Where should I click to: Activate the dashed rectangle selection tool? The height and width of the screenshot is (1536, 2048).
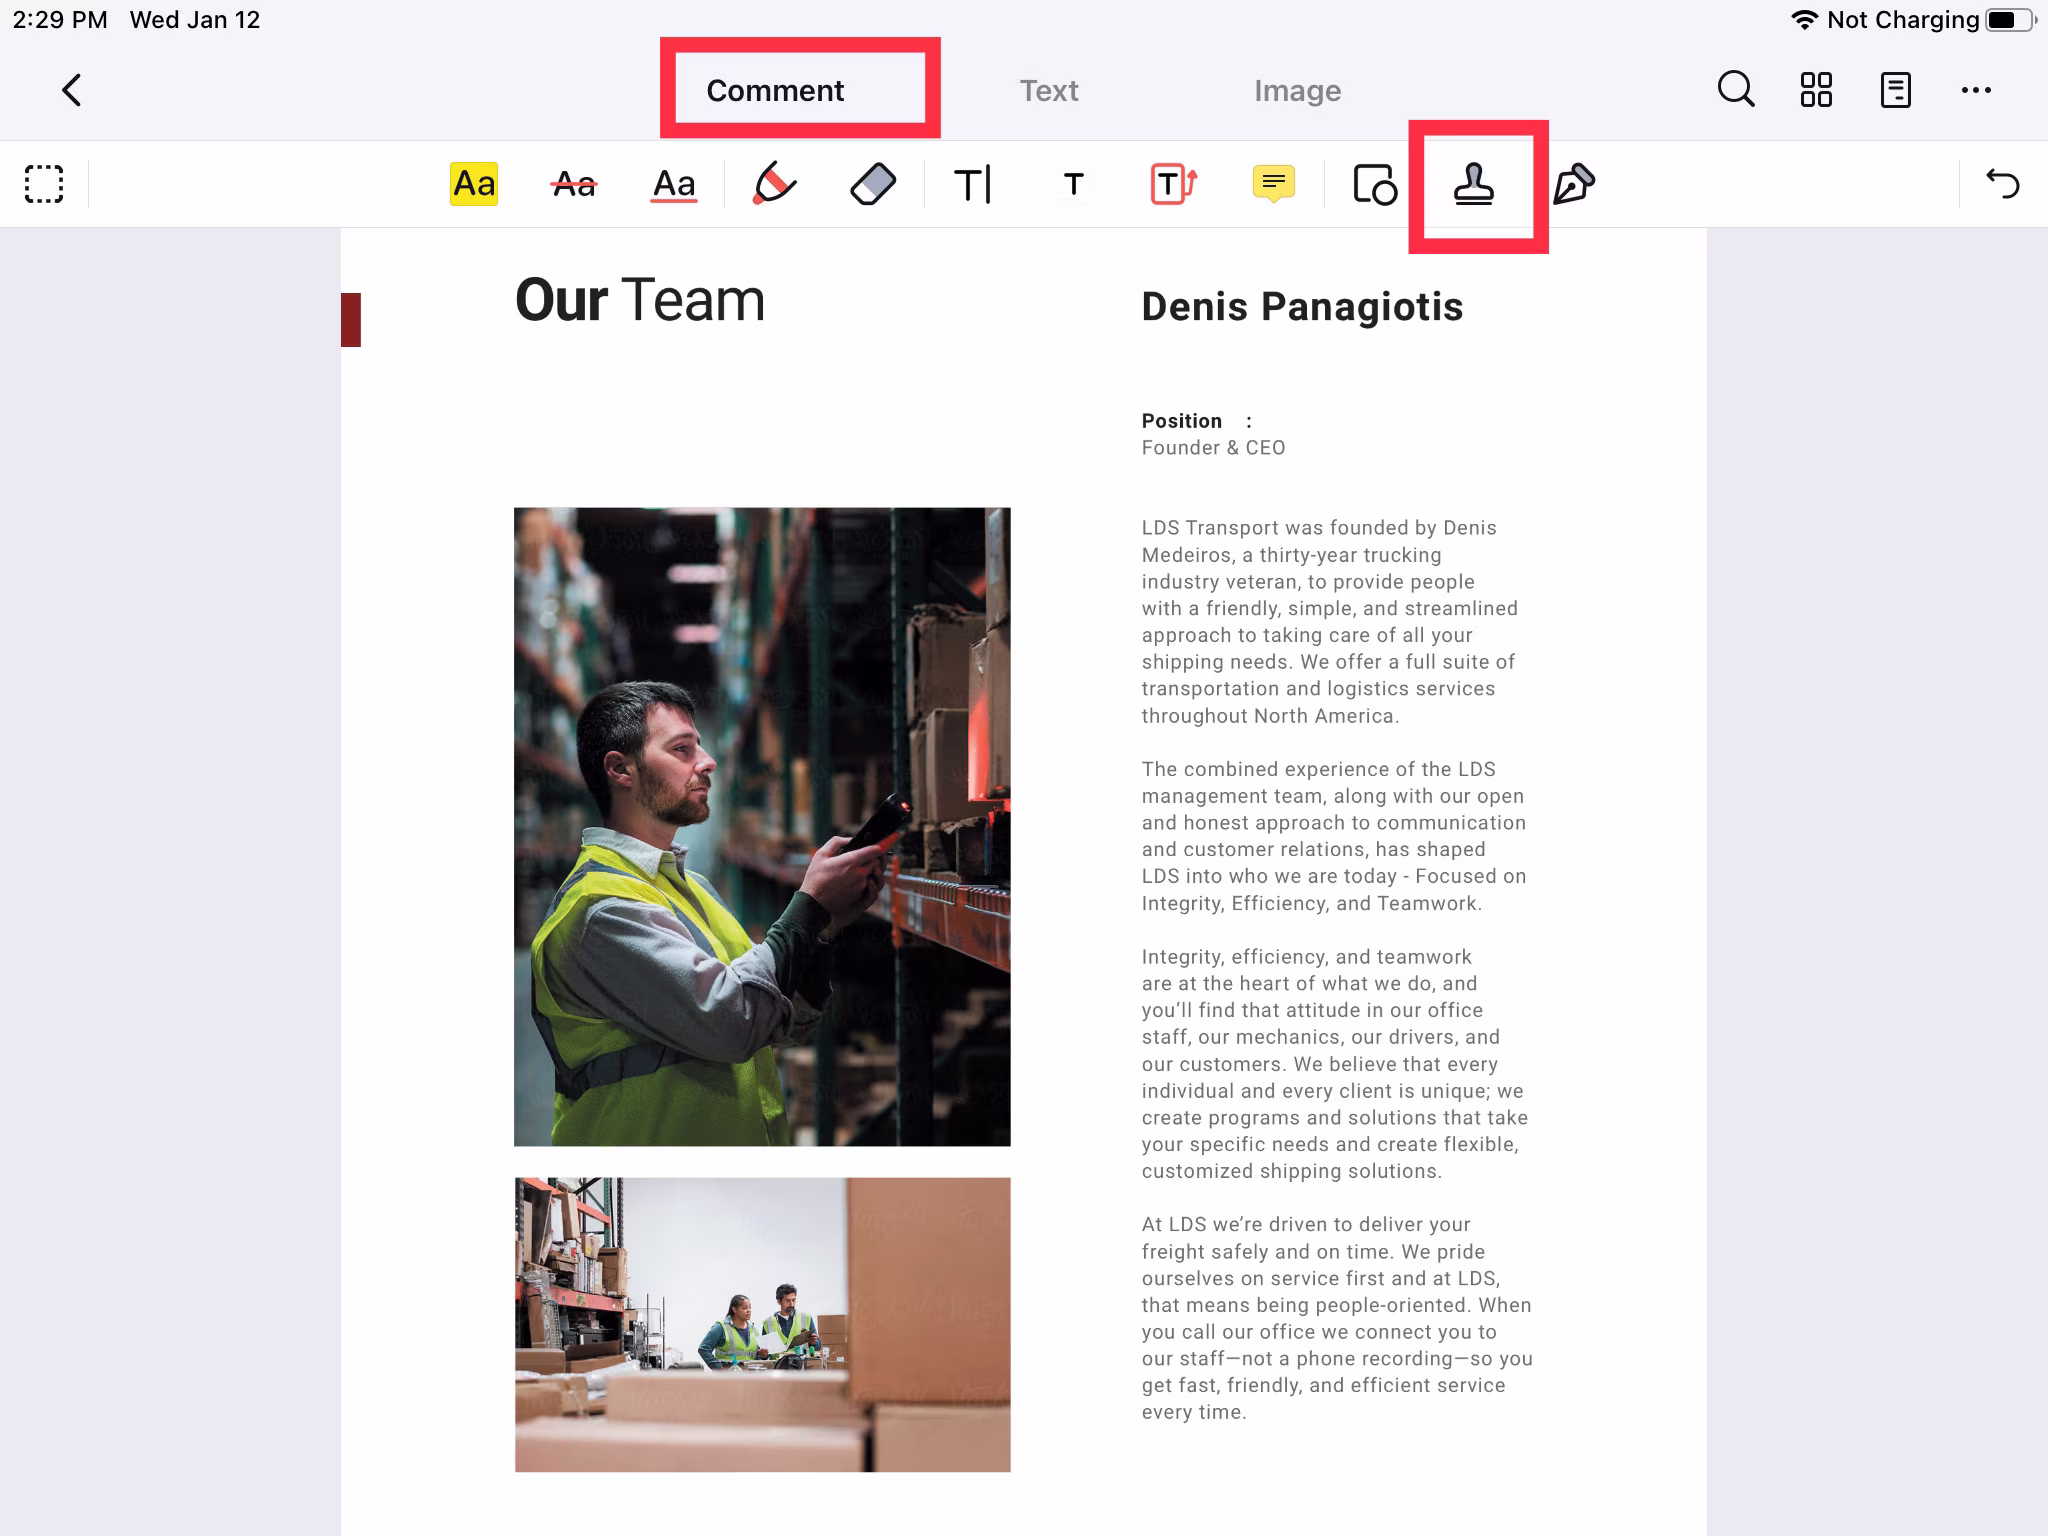44,184
